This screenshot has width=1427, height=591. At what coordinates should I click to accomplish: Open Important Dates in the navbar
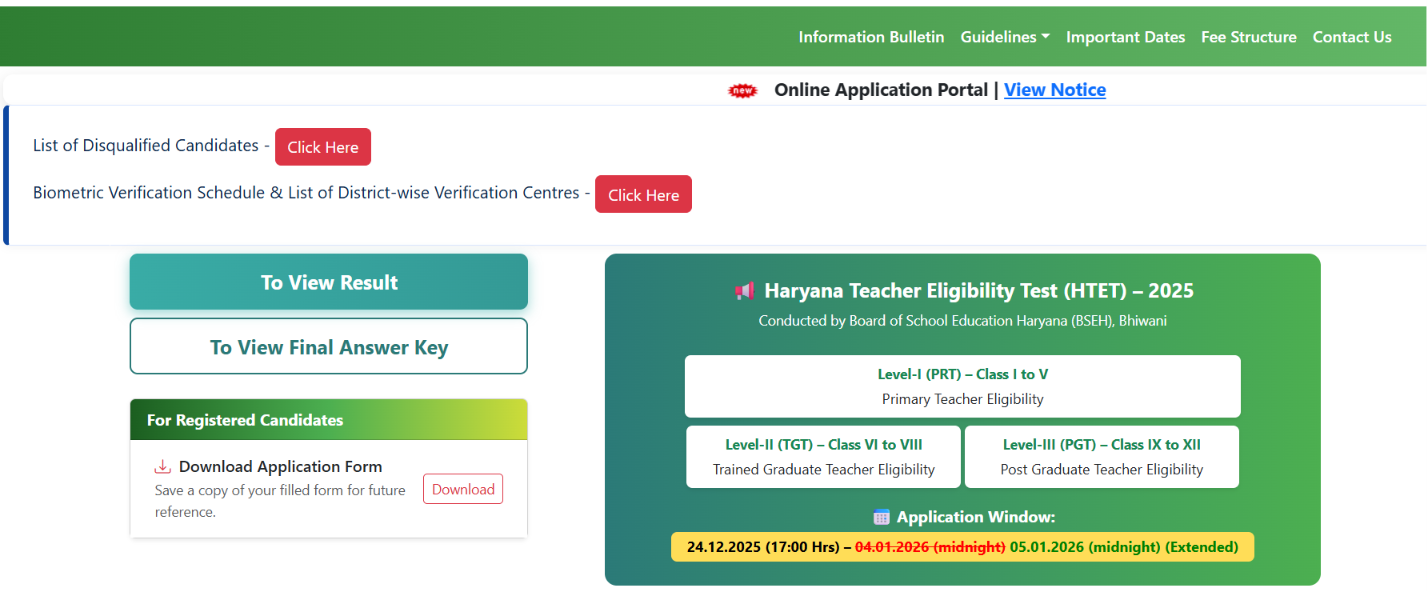[1125, 37]
